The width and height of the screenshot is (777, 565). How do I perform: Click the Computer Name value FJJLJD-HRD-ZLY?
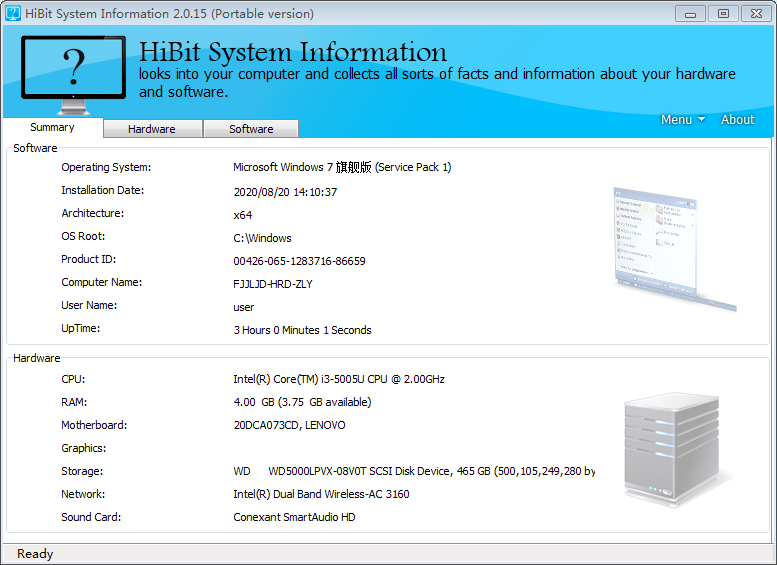272,284
